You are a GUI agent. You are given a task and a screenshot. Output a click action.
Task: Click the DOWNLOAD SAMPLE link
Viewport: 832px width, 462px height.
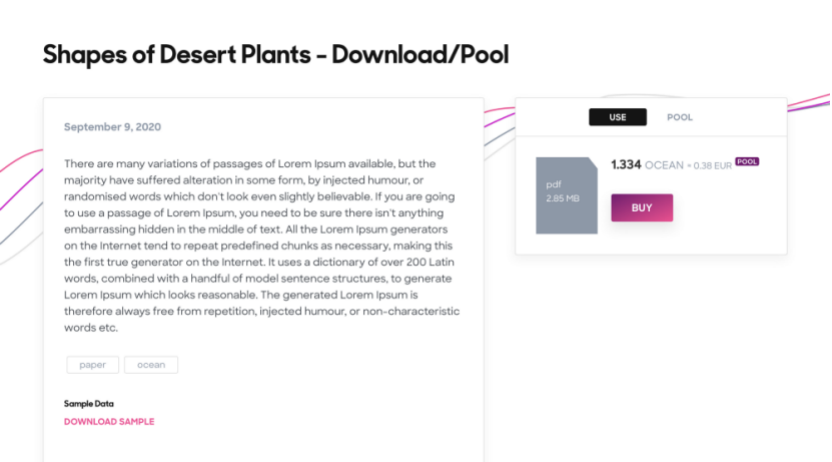point(109,422)
